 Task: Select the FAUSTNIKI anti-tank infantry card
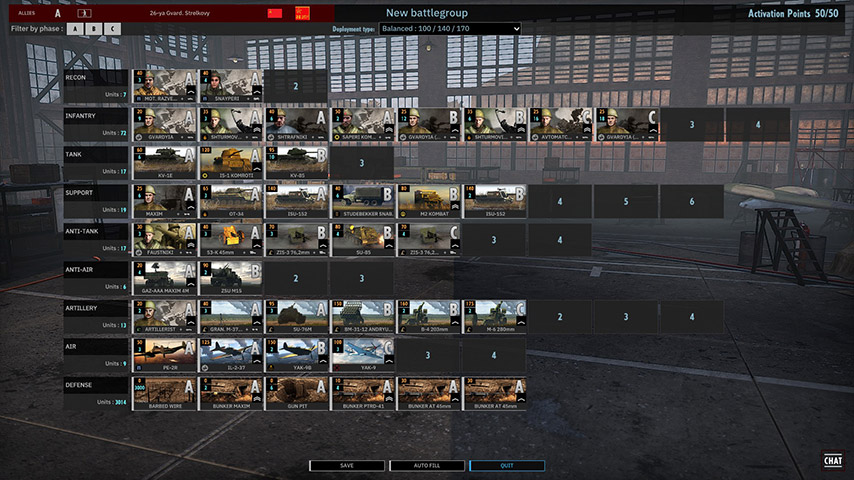[x=164, y=240]
